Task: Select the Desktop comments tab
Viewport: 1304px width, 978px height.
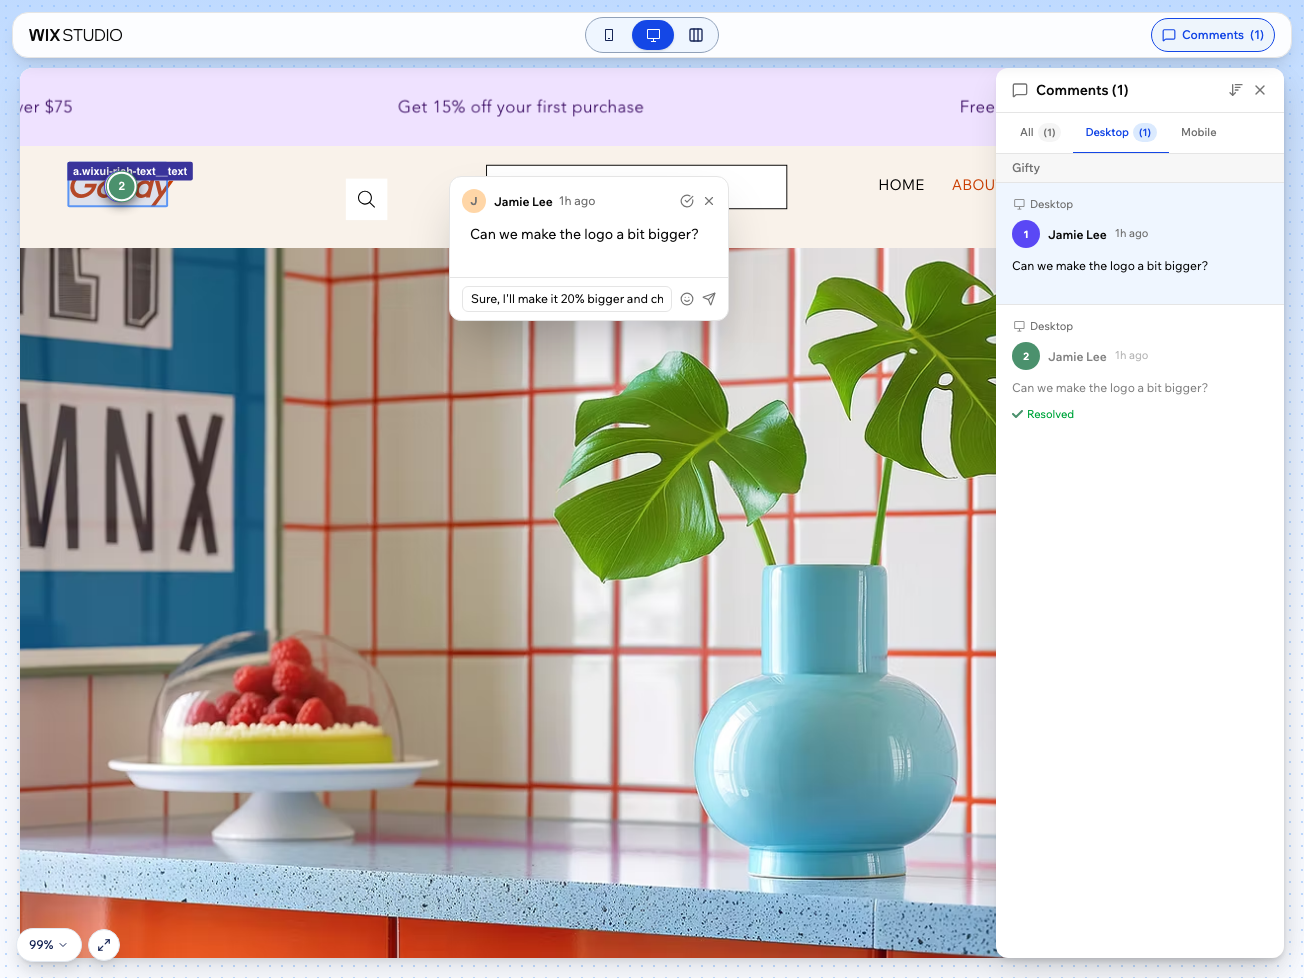Action: [x=1120, y=132]
